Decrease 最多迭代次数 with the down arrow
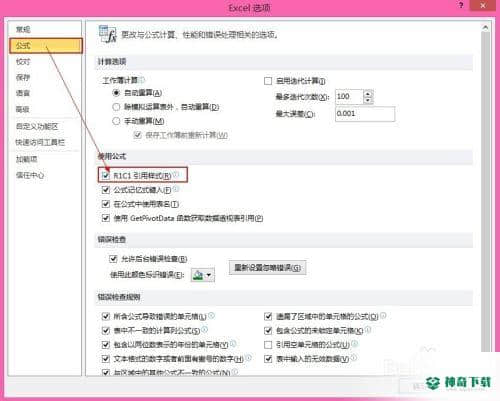 (368, 100)
